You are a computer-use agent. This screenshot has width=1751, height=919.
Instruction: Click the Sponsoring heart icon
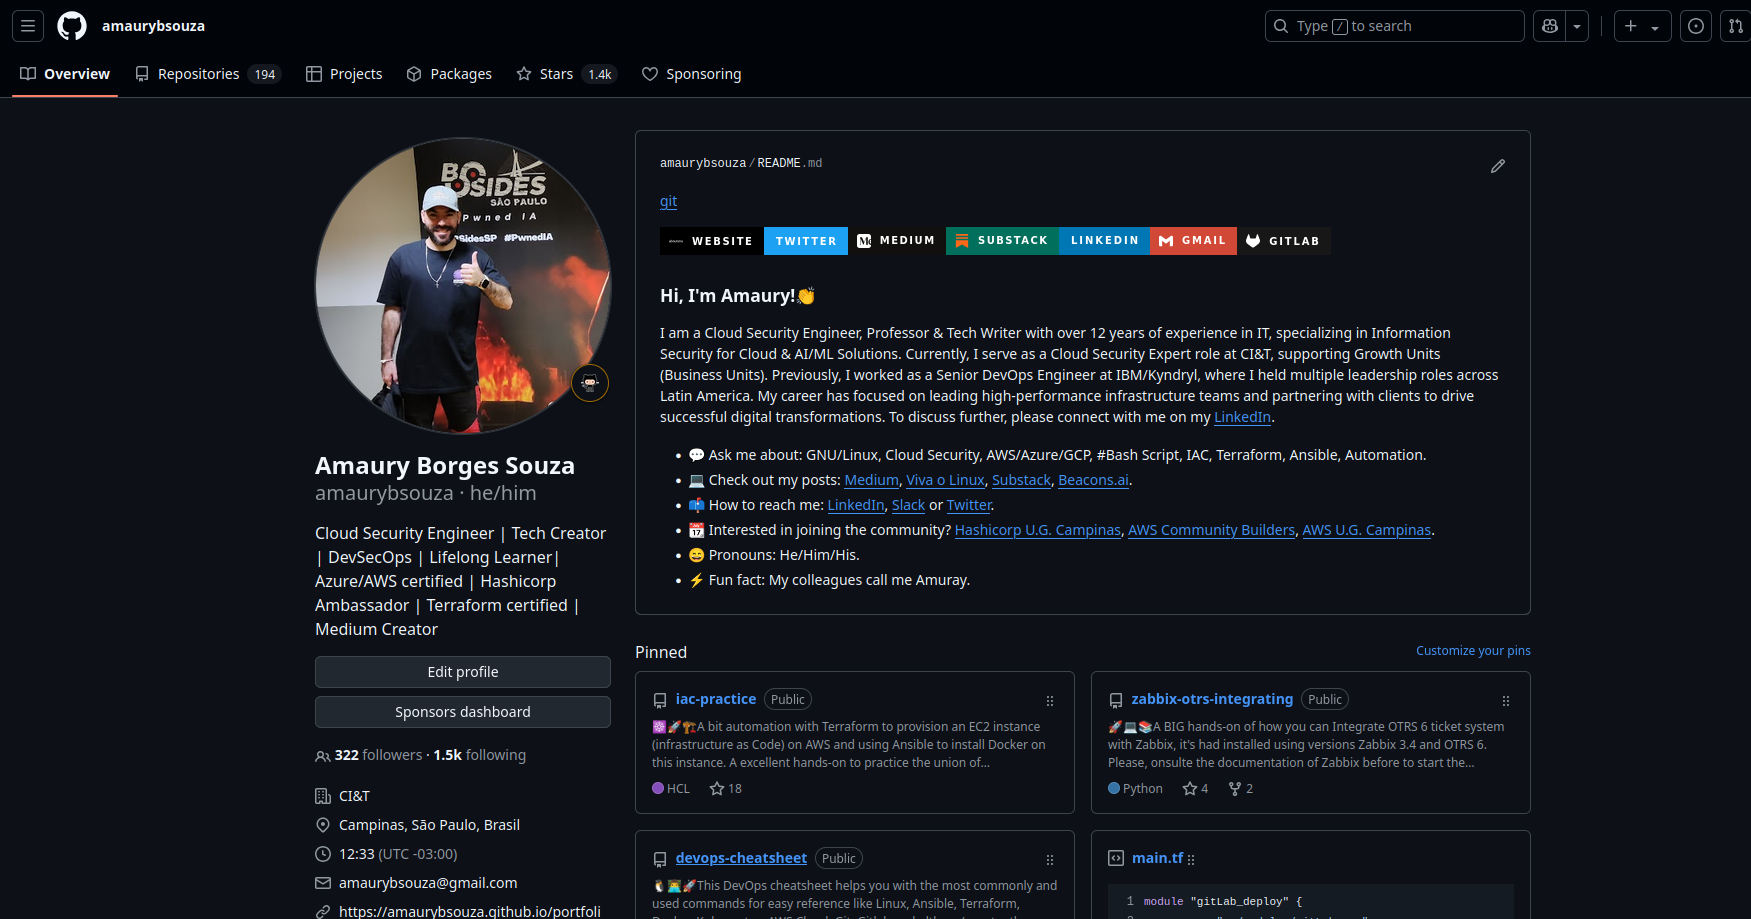pyautogui.click(x=650, y=74)
